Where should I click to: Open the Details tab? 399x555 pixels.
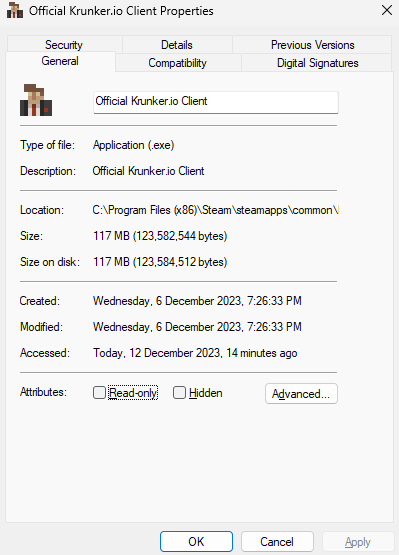(x=177, y=45)
